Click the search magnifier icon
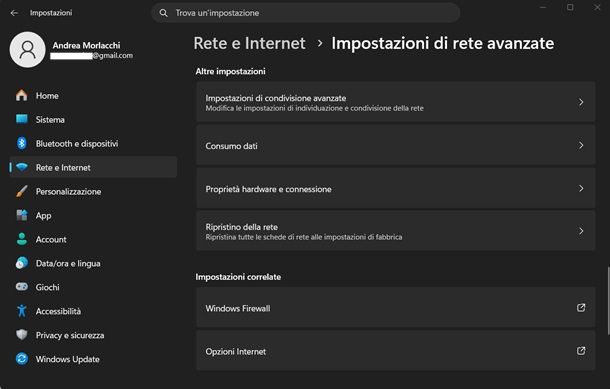Viewport: 610px width, 389px height. point(163,13)
